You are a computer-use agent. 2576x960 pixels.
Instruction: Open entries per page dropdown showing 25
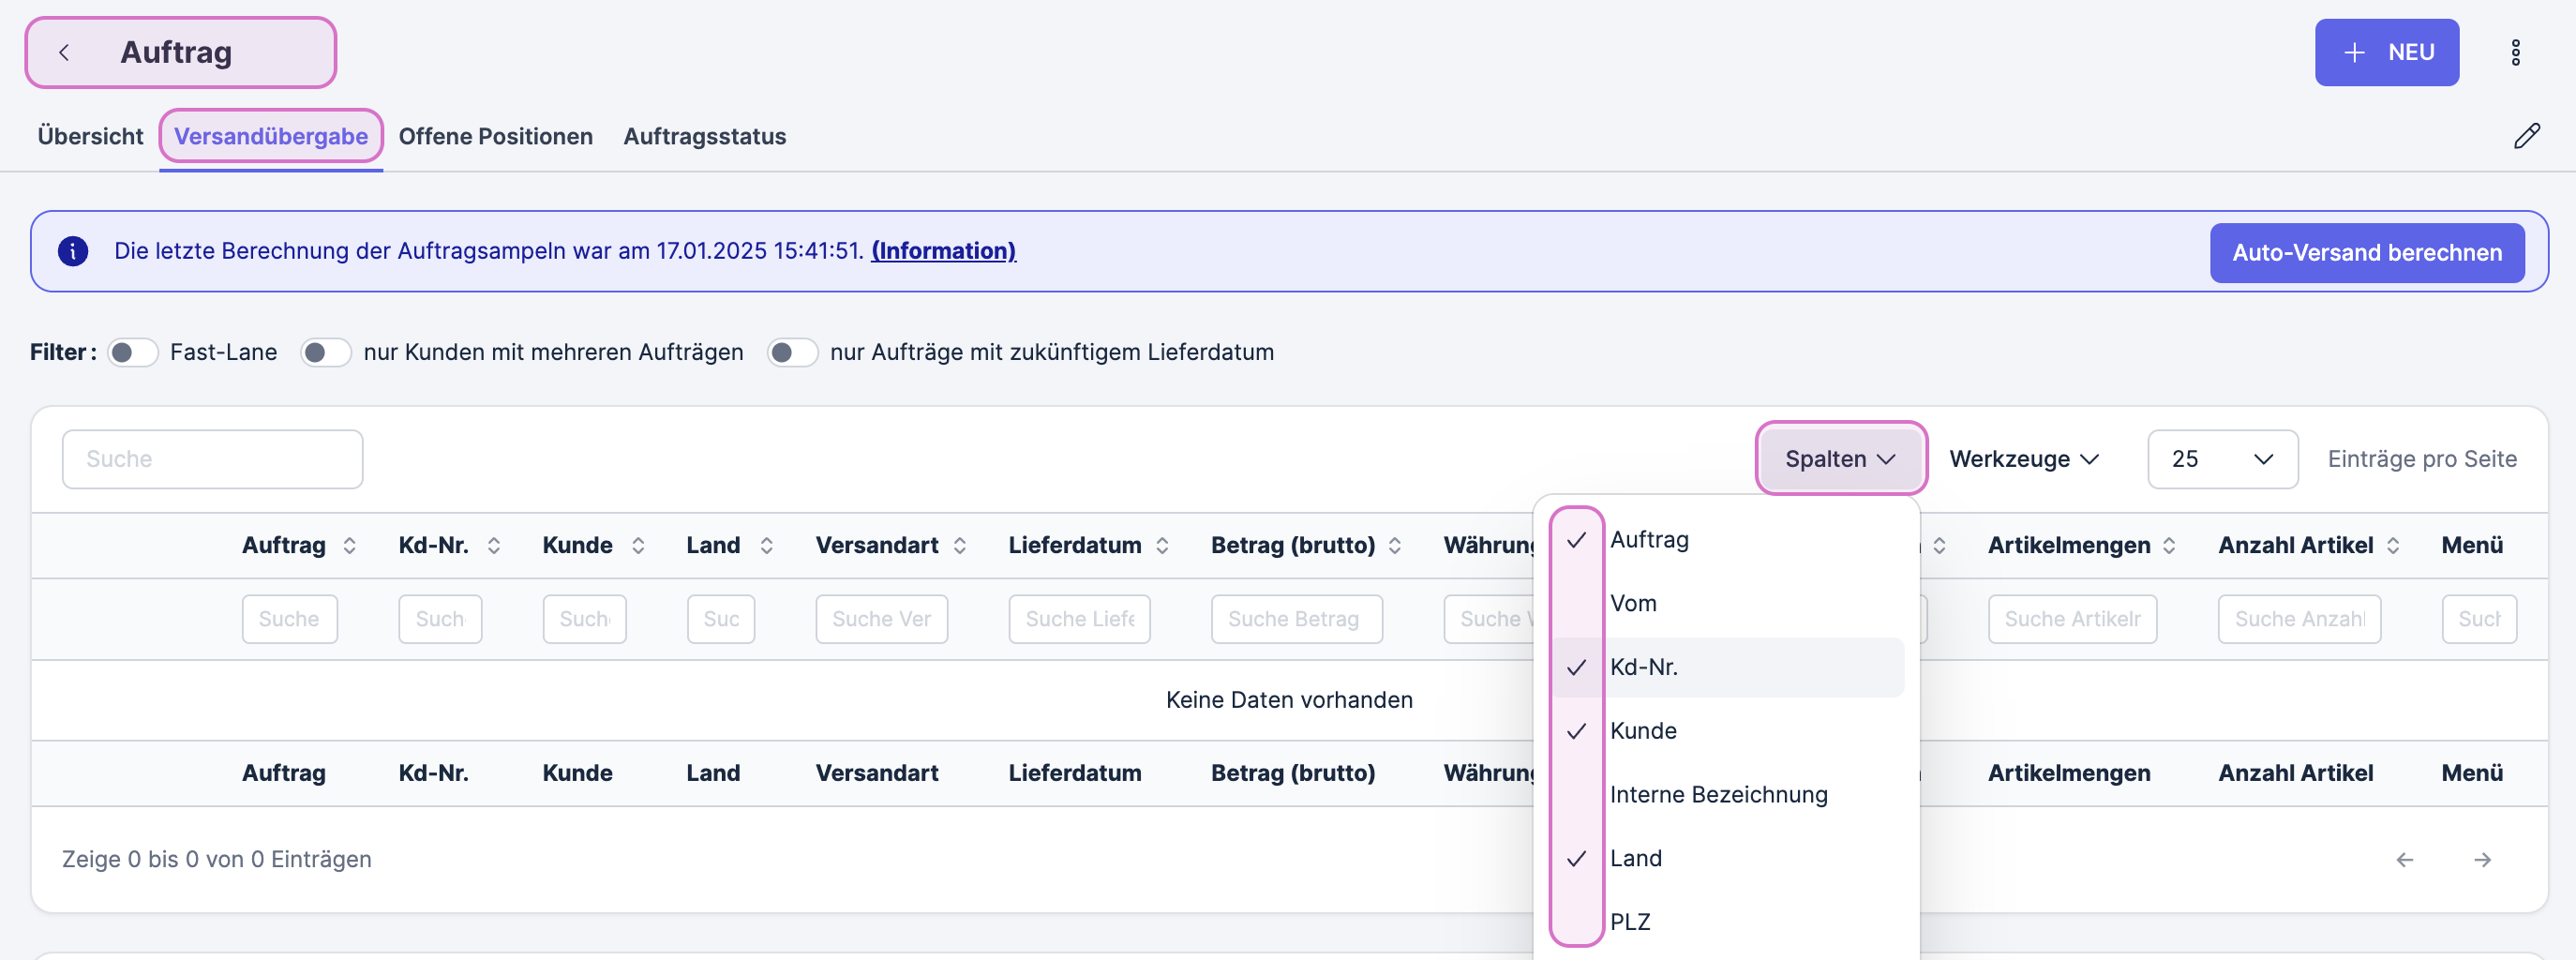[2222, 459]
